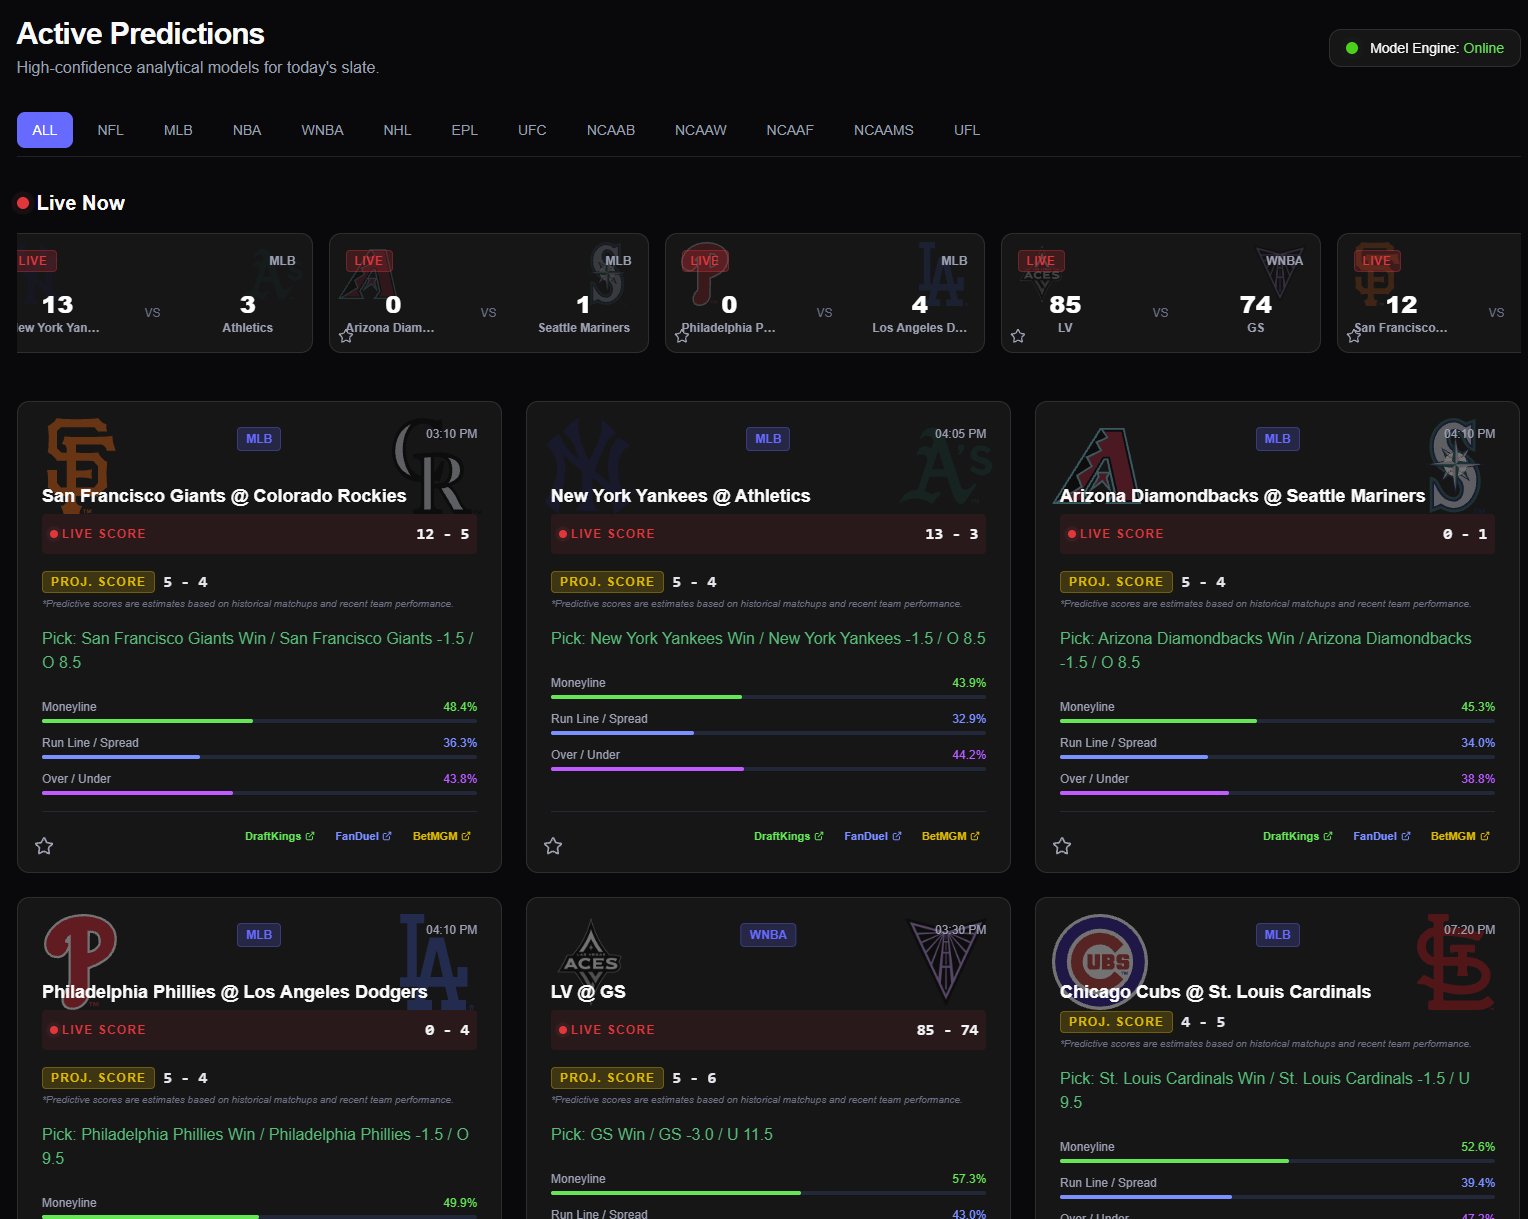Screen dimensions: 1528x1219
Task: Click the Philadelphia Phillies logo on prediction card
Action: pos(81,962)
